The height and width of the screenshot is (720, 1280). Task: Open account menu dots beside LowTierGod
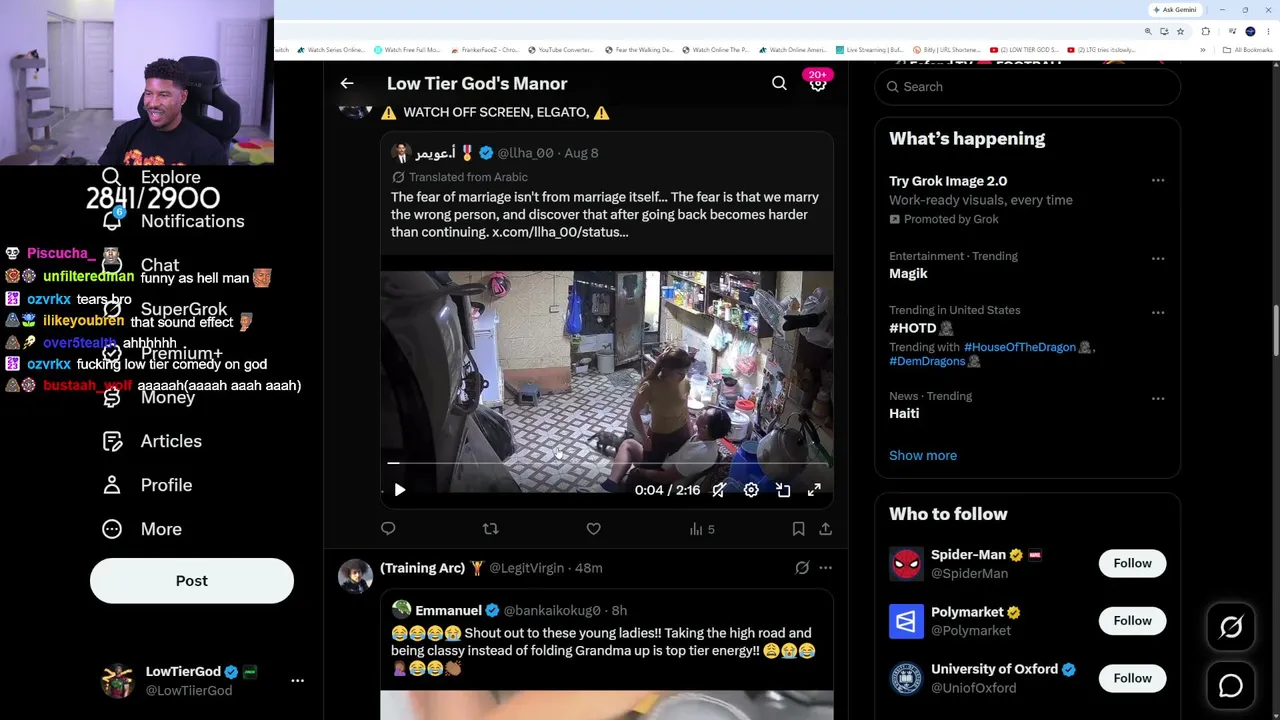pyautogui.click(x=297, y=681)
